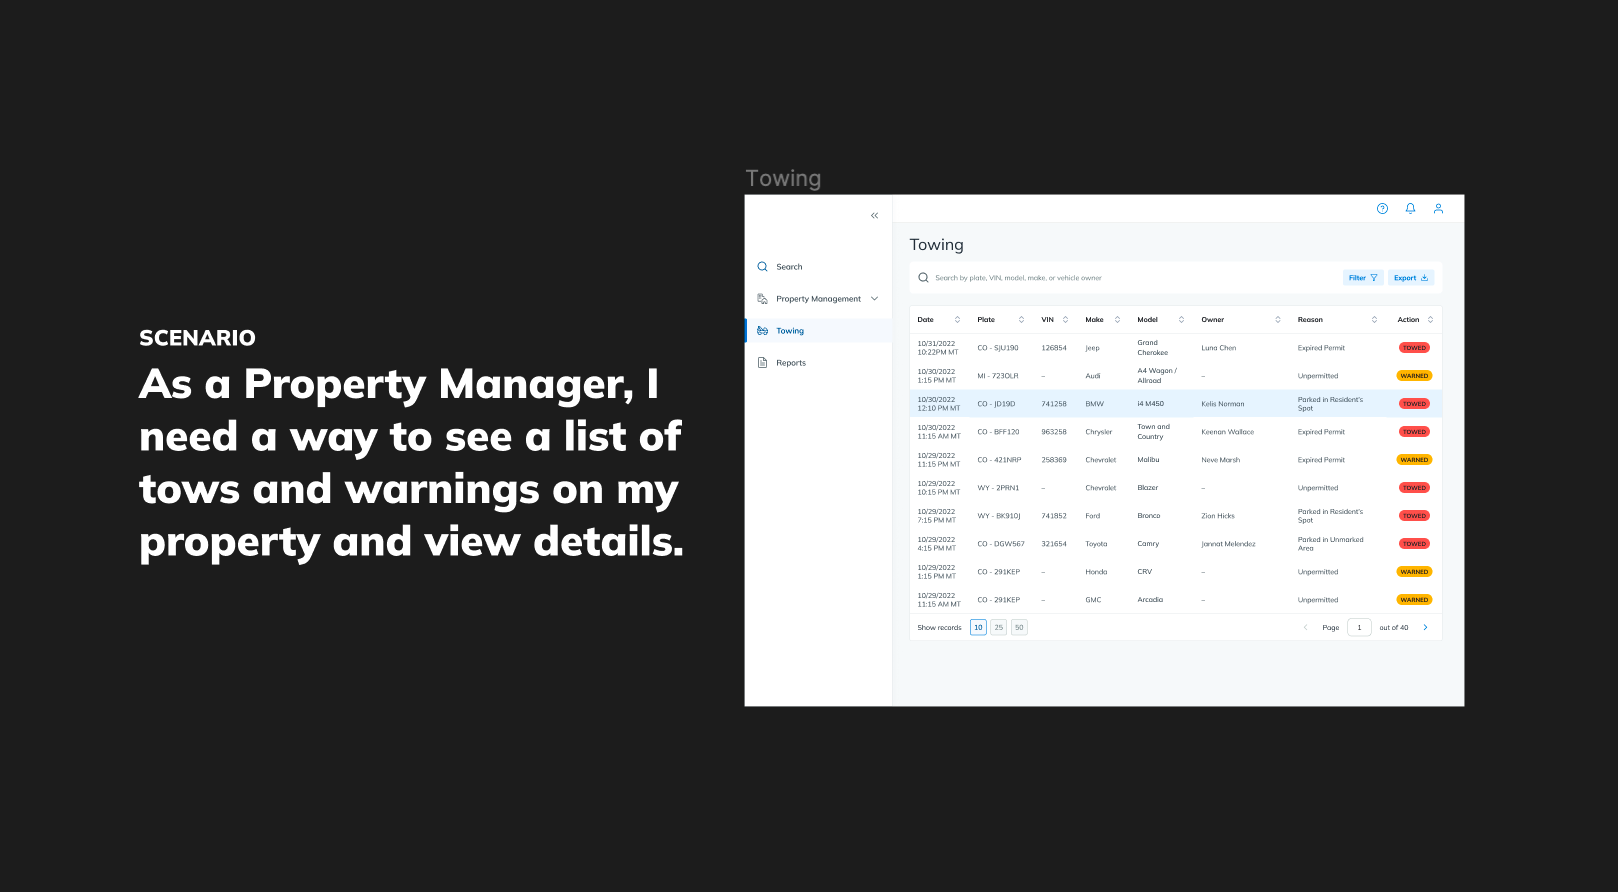The width and height of the screenshot is (1618, 892).
Task: Select plate cell CO - SJU190
Action: pos(998,348)
